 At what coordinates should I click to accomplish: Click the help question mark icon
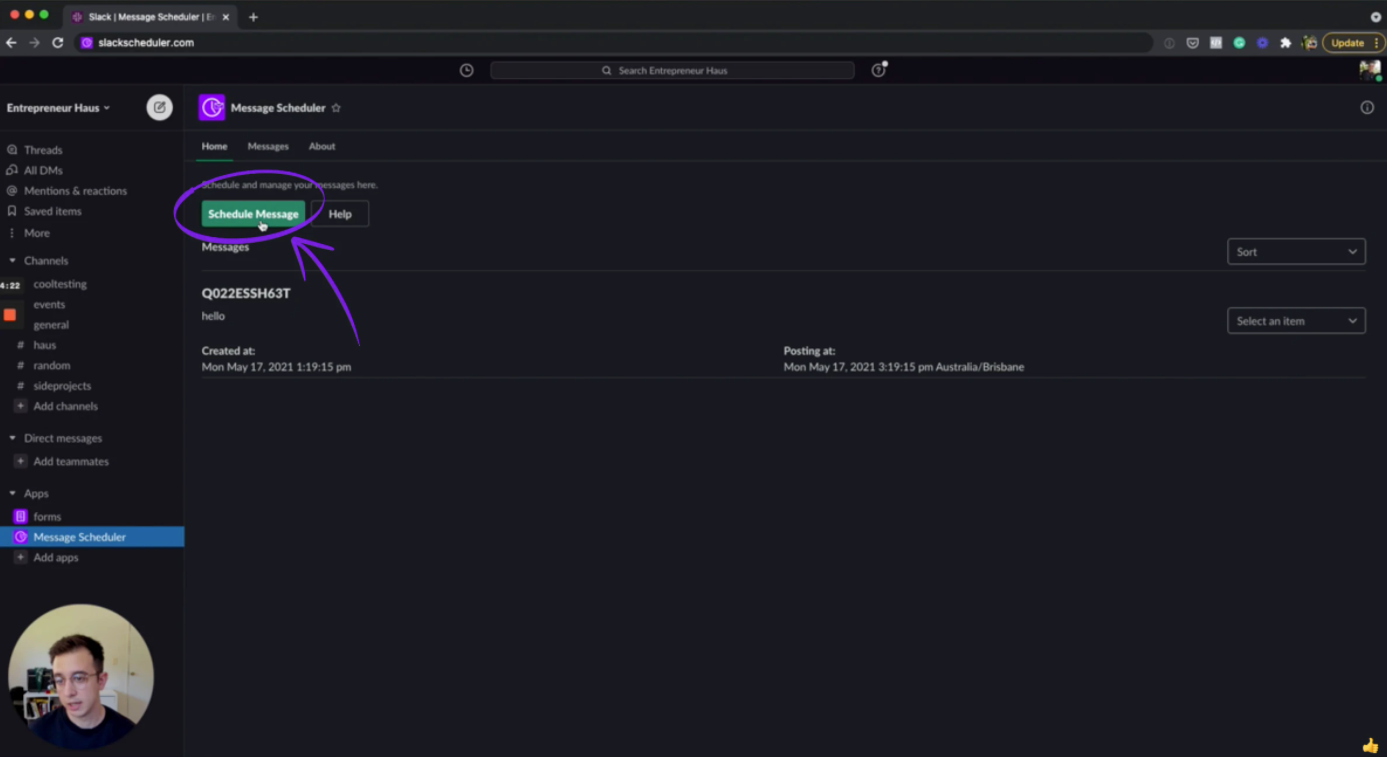point(878,70)
